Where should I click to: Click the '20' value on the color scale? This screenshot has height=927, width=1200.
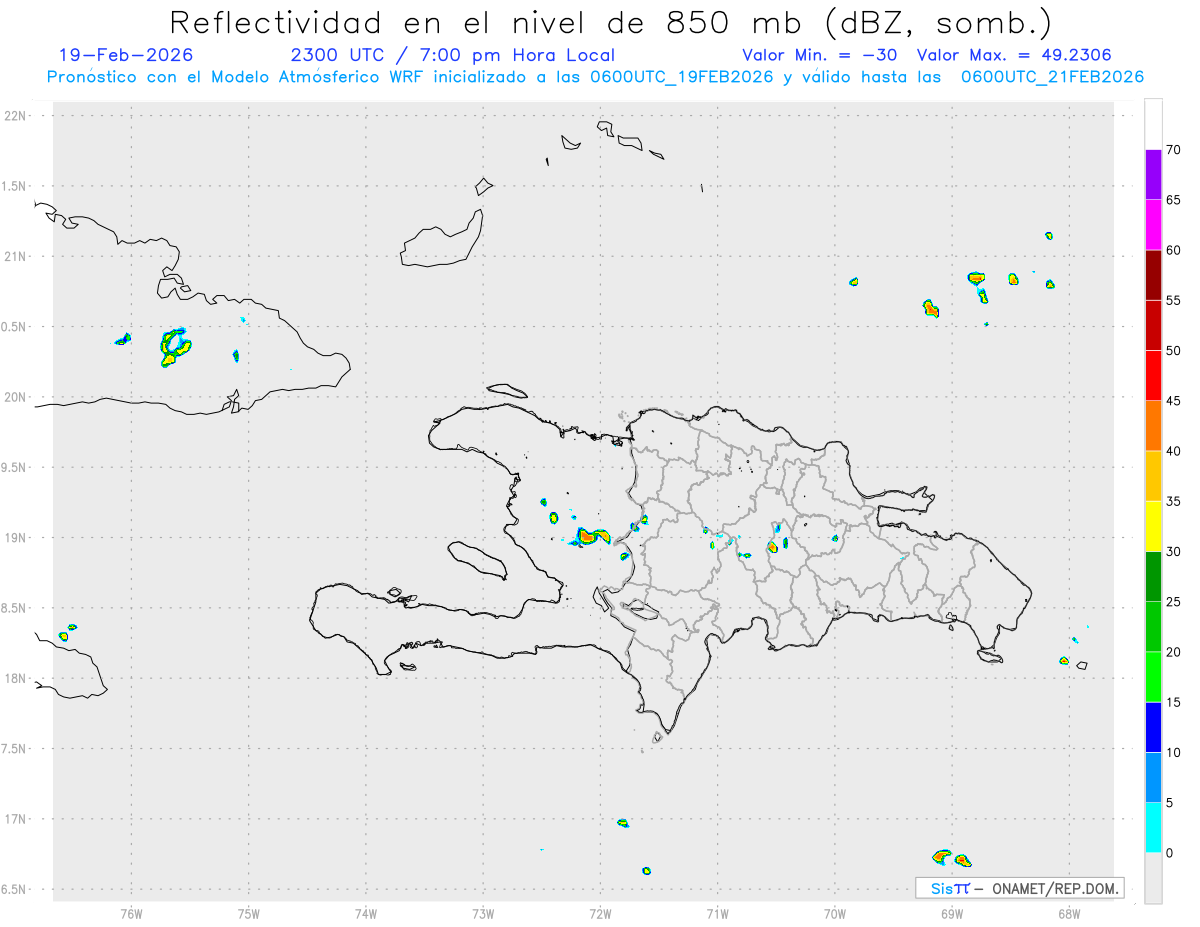coord(1174,652)
